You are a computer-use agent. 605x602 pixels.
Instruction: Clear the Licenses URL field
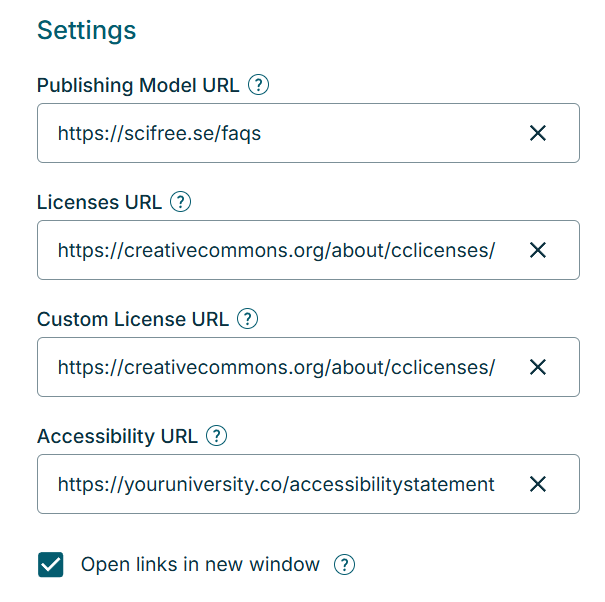click(x=537, y=250)
